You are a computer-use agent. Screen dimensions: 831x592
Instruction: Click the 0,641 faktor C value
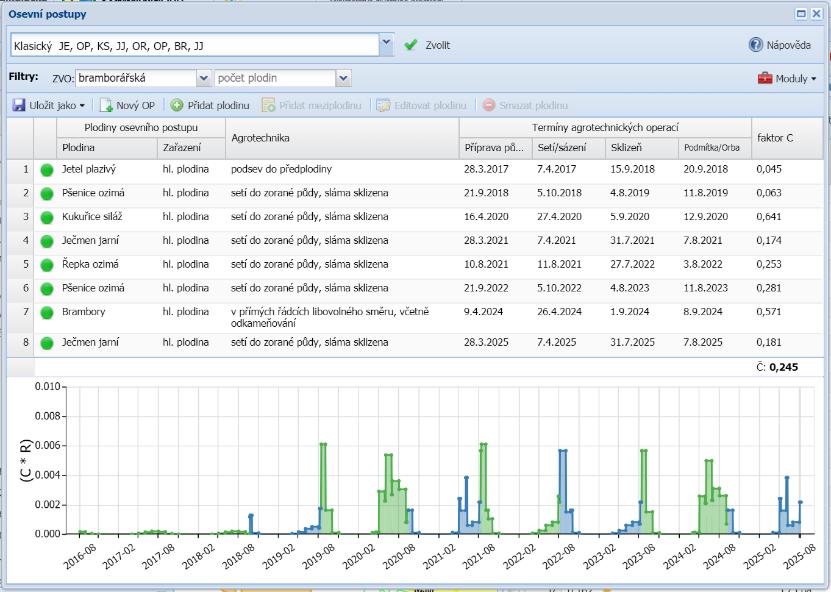[x=769, y=217]
